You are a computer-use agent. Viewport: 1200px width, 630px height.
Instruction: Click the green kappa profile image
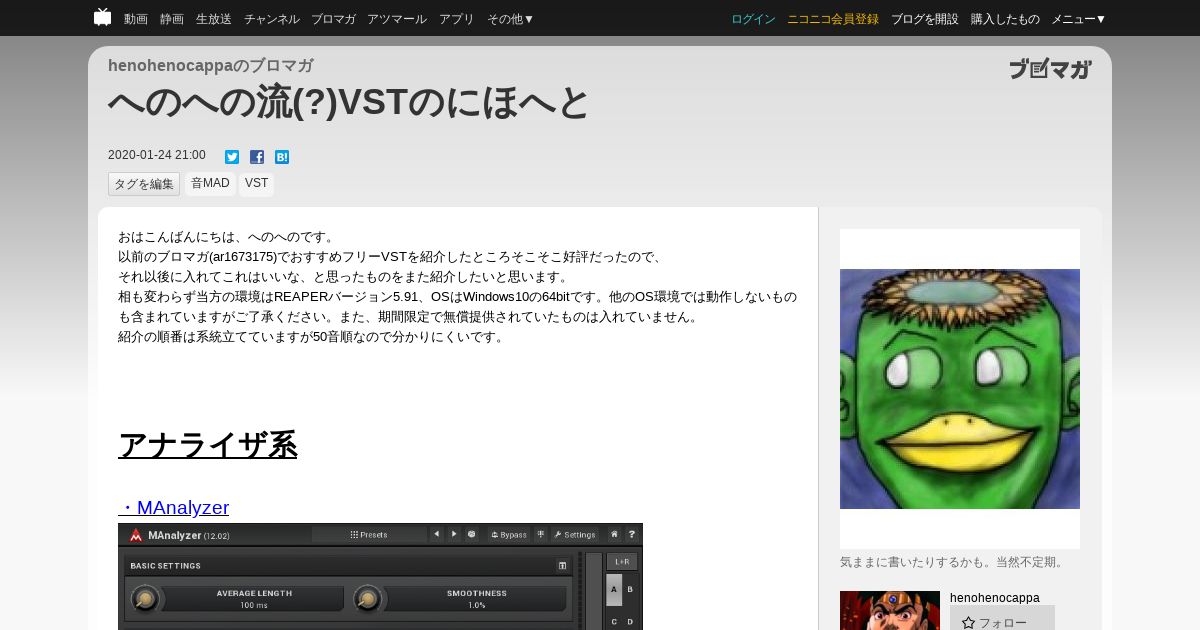(x=960, y=389)
